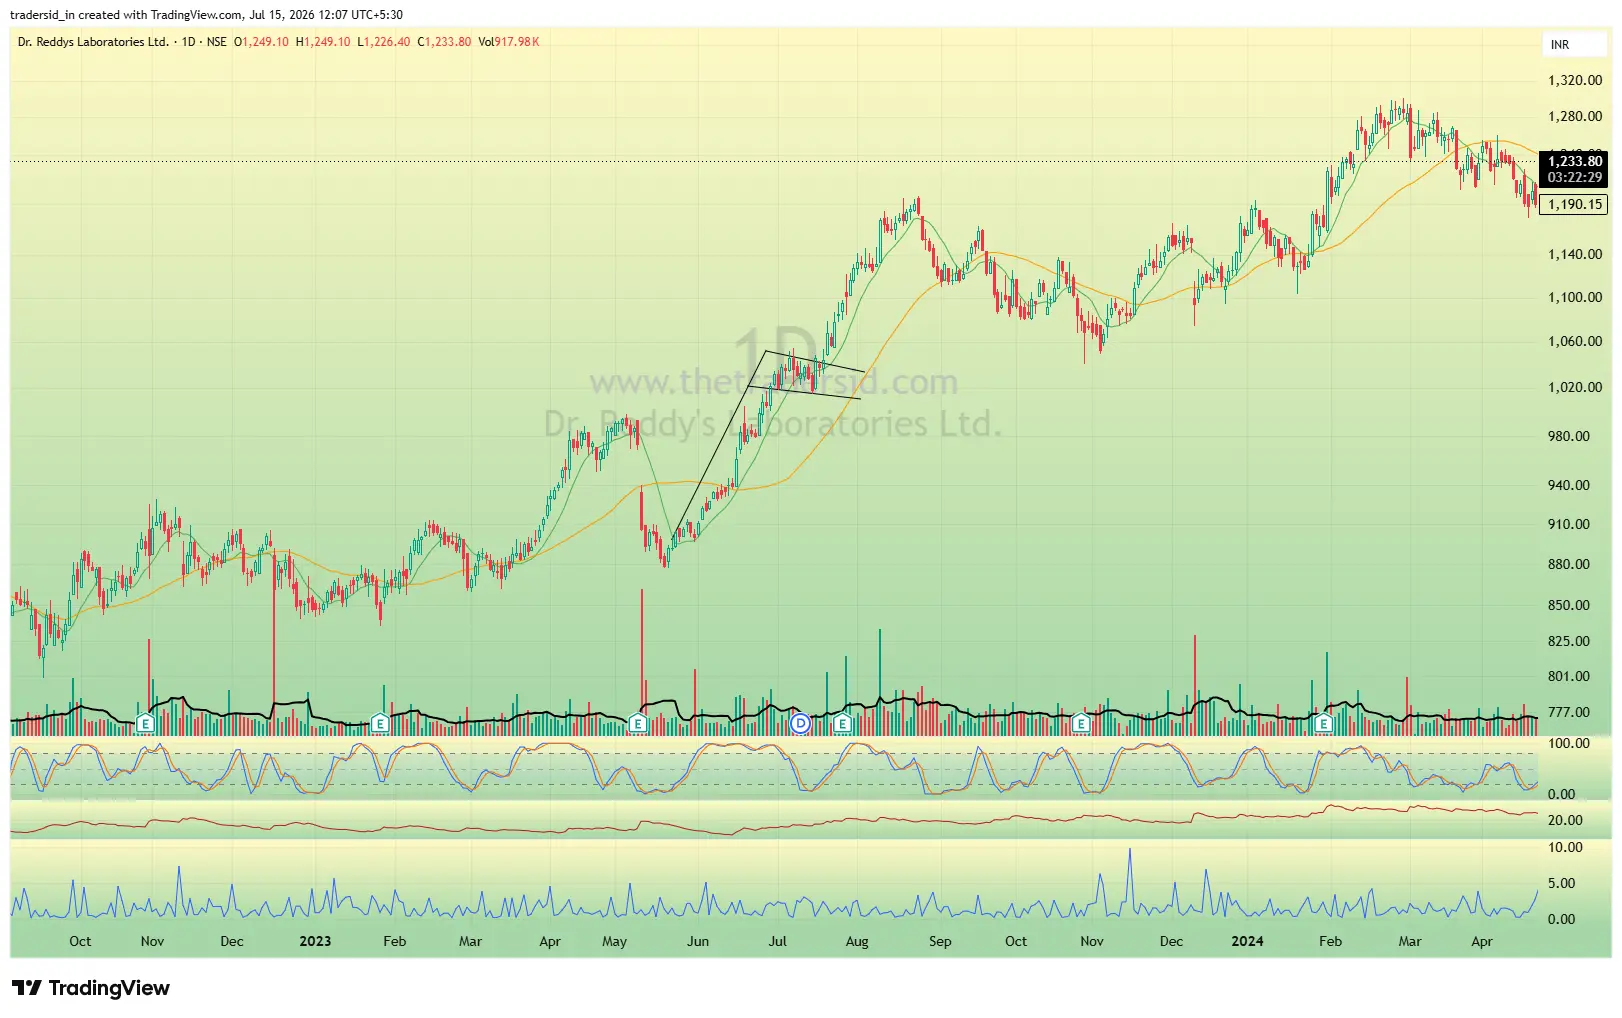Image resolution: width=1622 pixels, height=1018 pixels.
Task: Click the 1,320.00 price axis label
Action: [x=1575, y=81]
